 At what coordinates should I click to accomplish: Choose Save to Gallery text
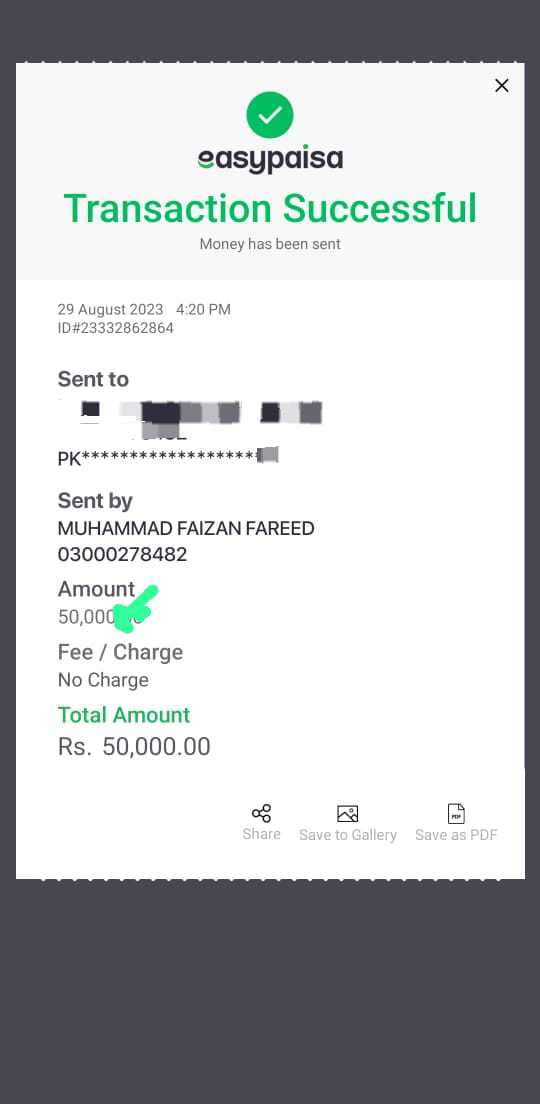(x=348, y=835)
